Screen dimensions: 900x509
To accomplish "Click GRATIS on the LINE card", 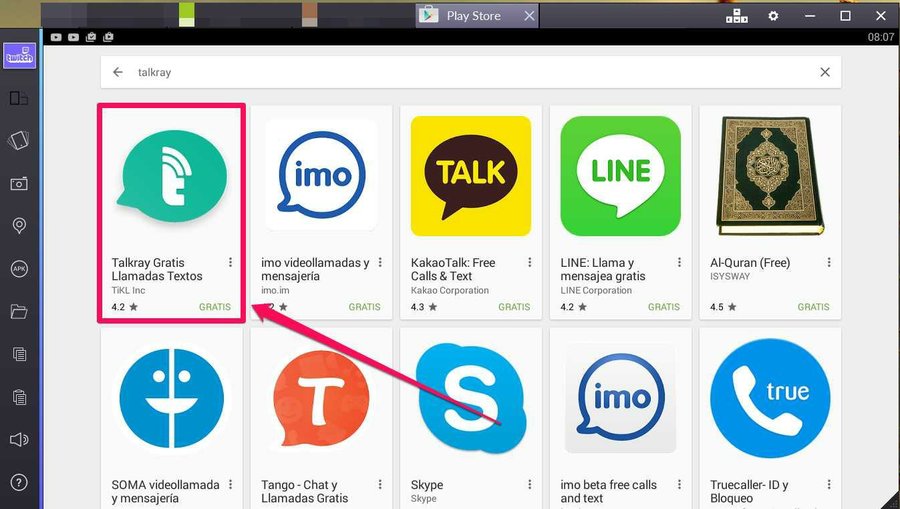I will coord(664,307).
